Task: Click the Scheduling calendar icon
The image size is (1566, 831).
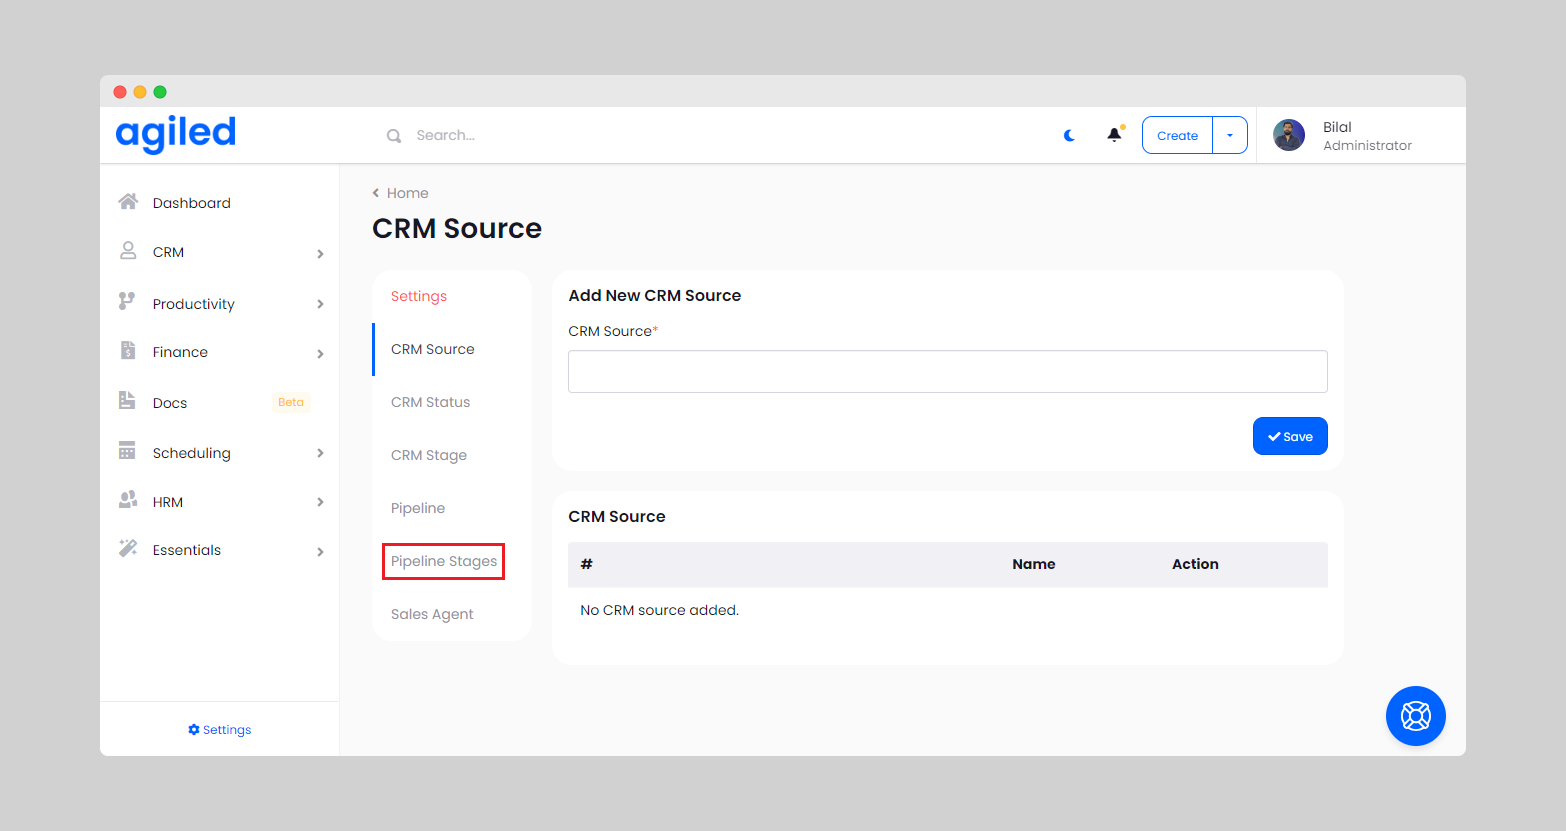Action: (x=127, y=451)
